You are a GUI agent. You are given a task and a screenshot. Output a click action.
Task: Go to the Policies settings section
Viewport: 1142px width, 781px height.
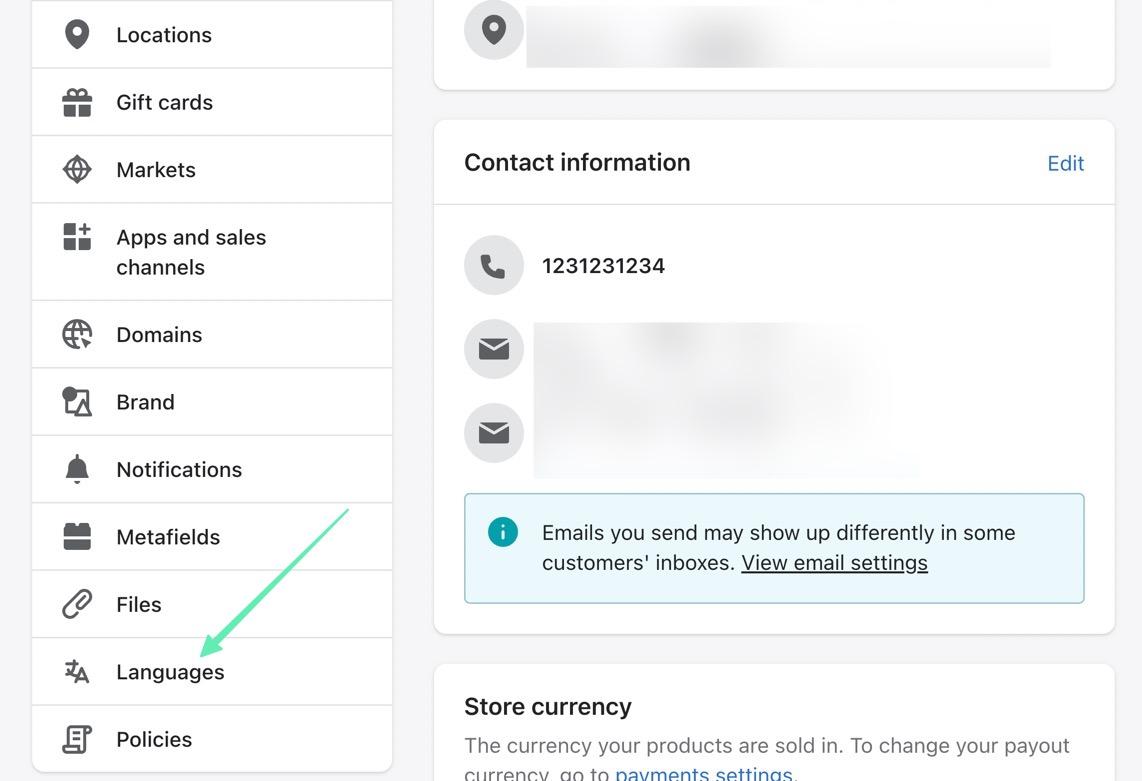click(154, 739)
